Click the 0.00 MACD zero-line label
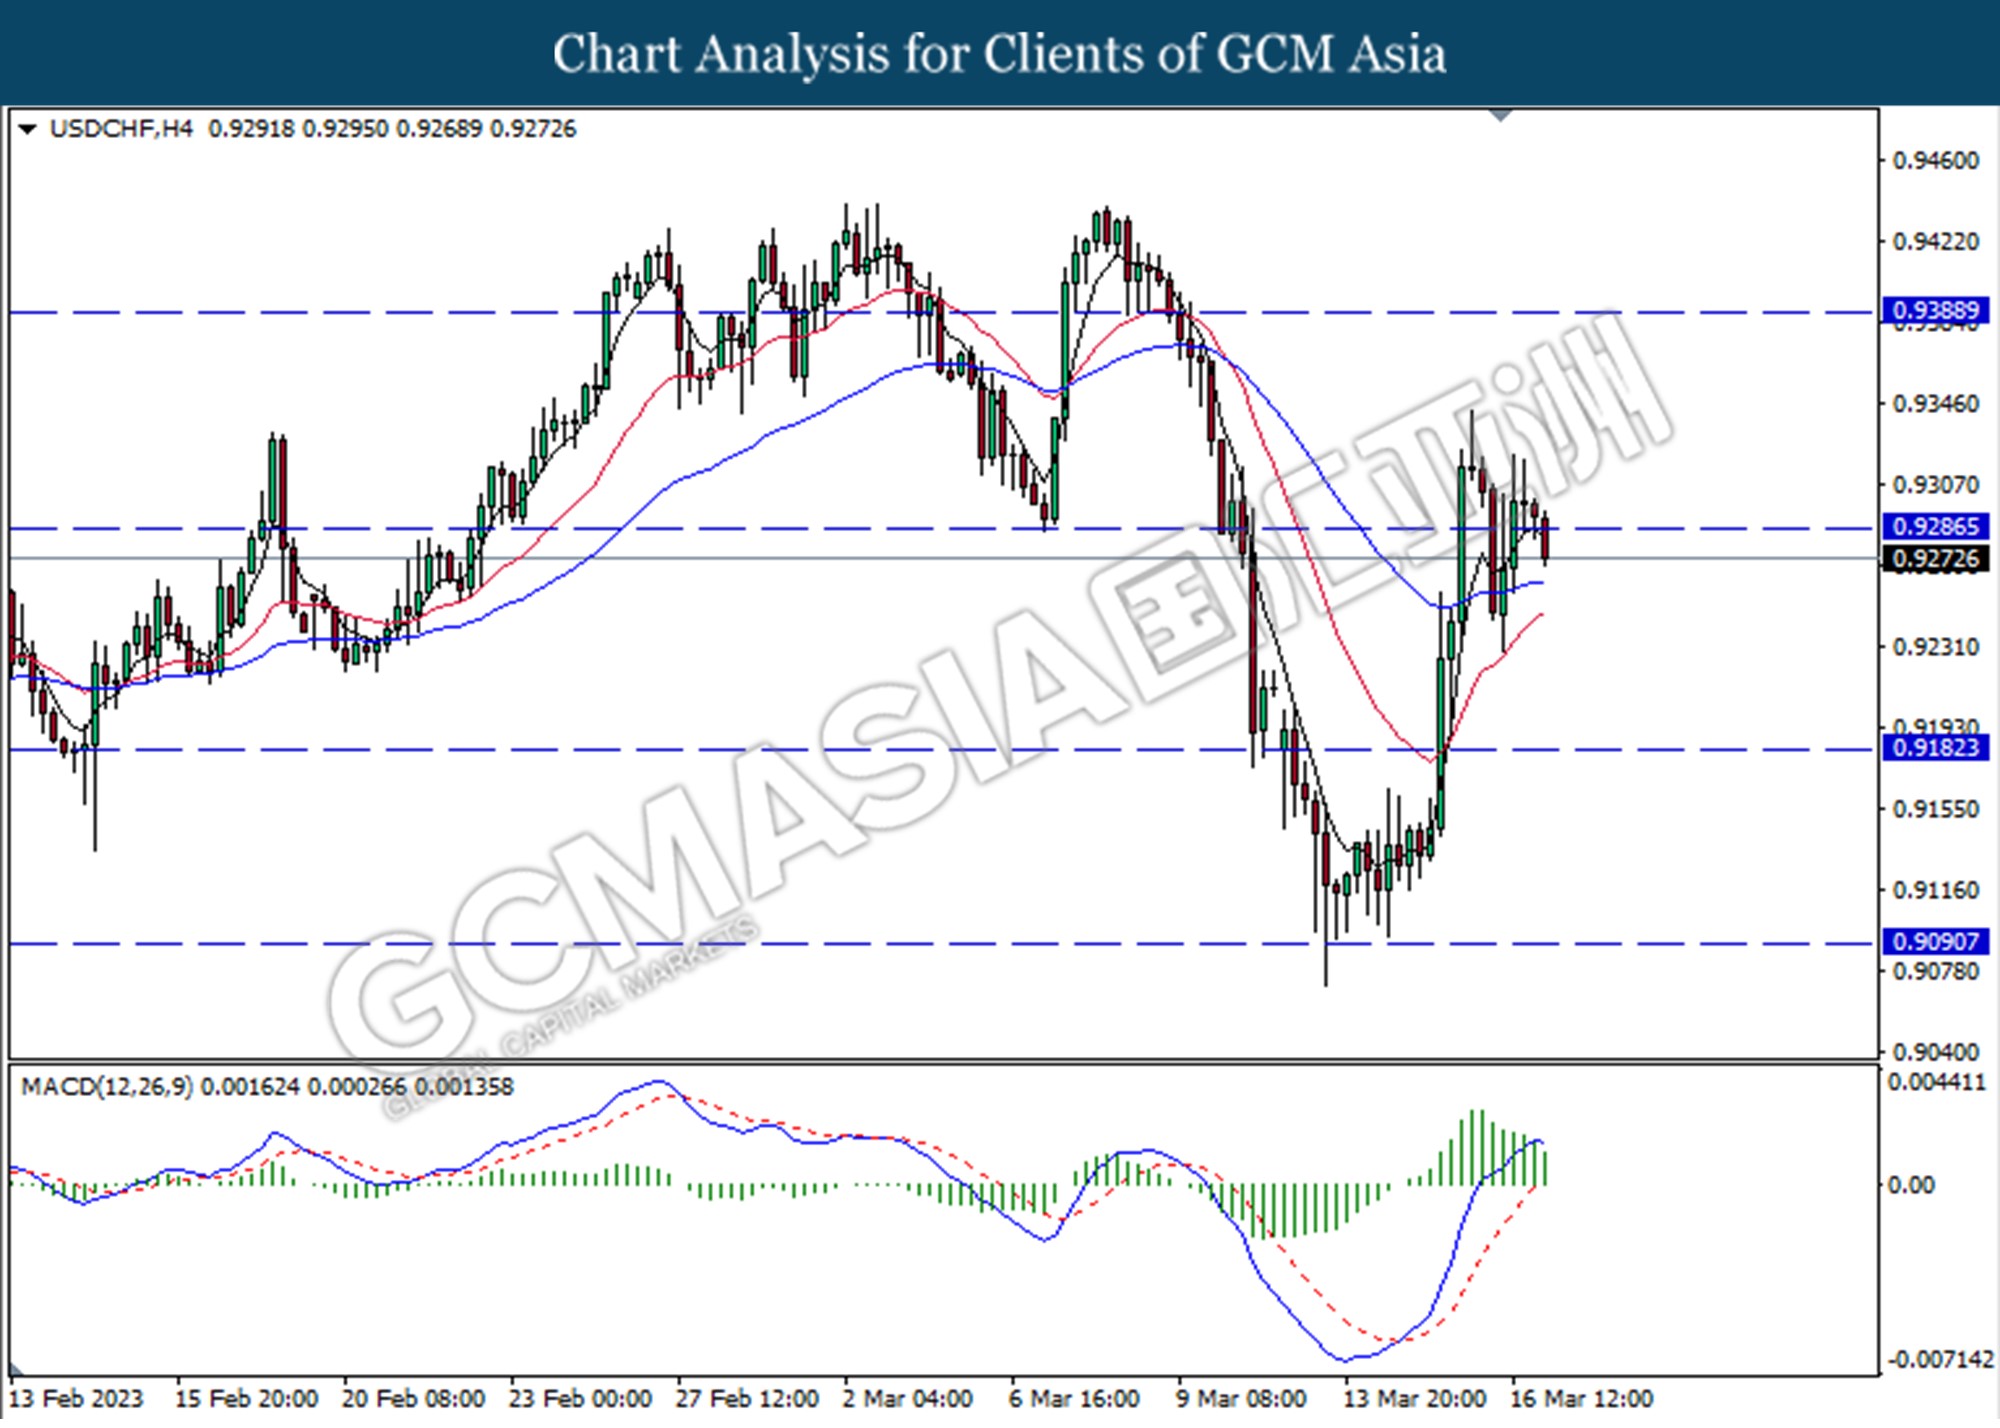 [1910, 1185]
